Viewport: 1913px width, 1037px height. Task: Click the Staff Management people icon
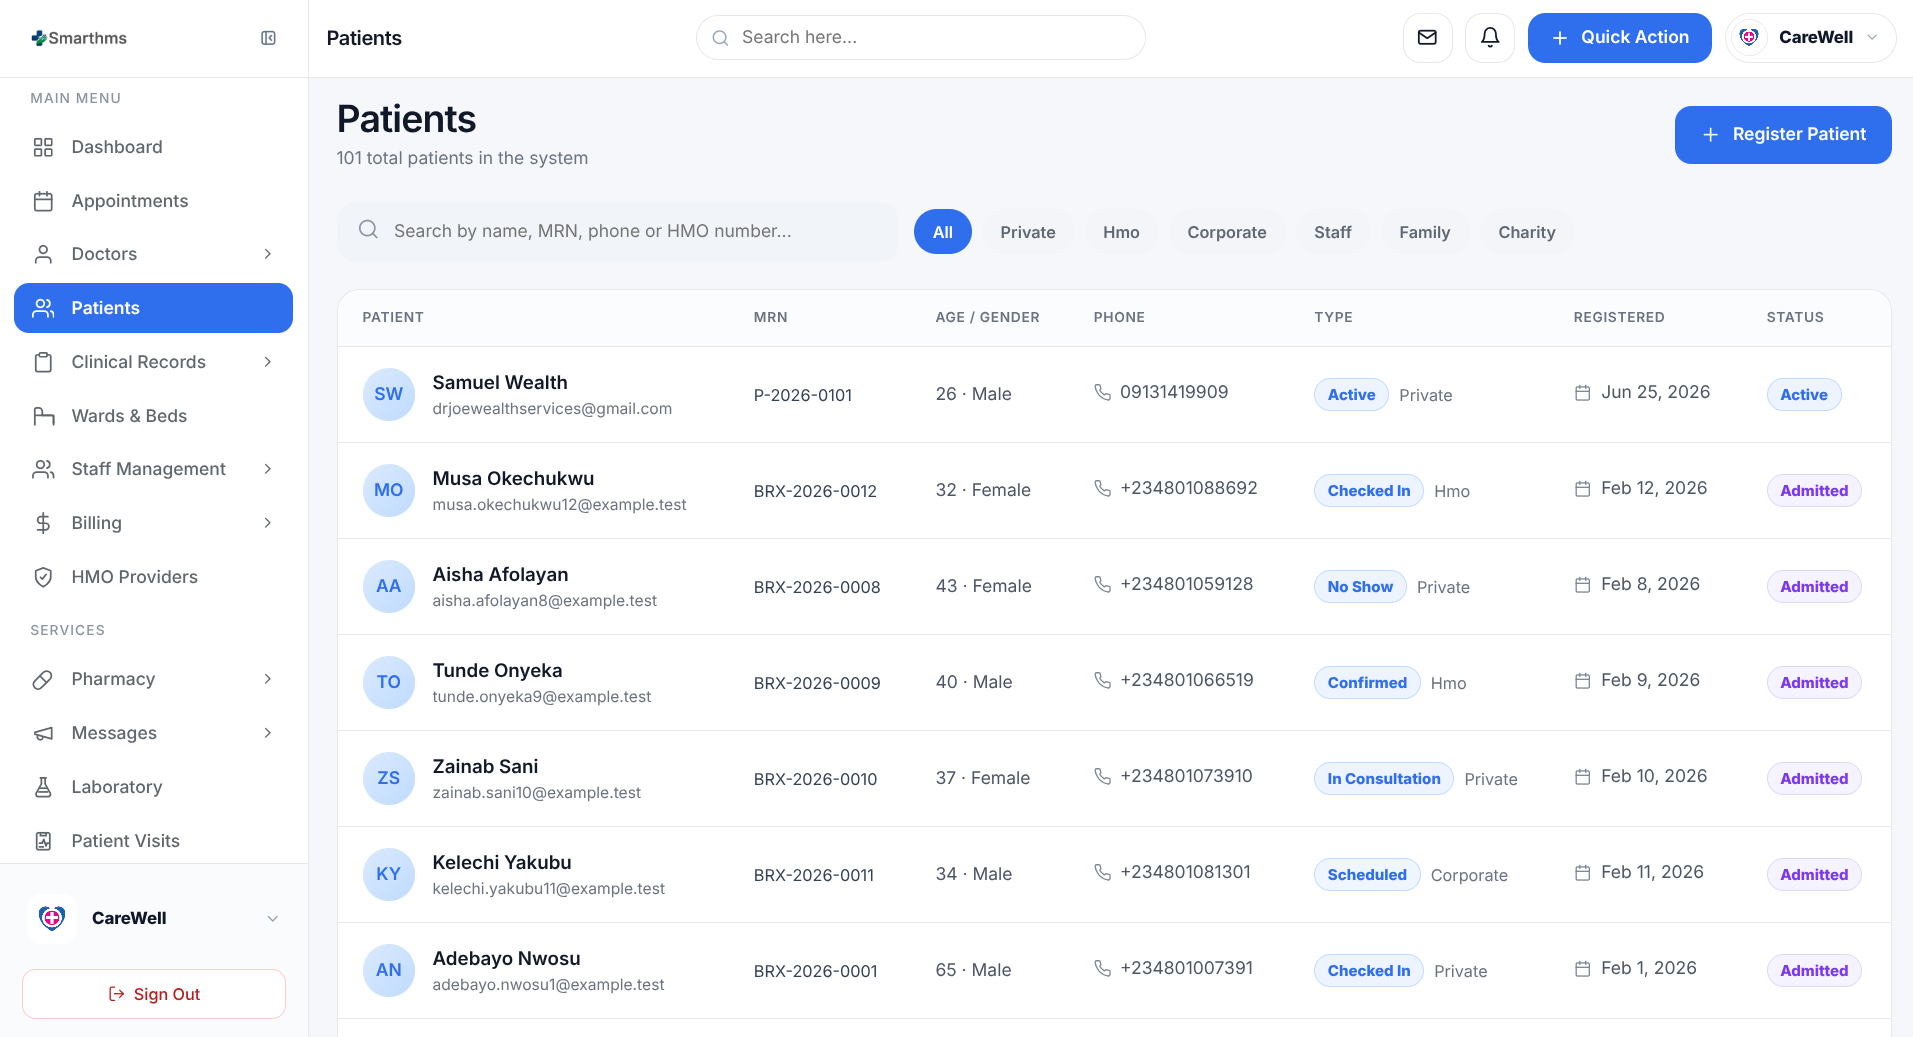coord(43,469)
